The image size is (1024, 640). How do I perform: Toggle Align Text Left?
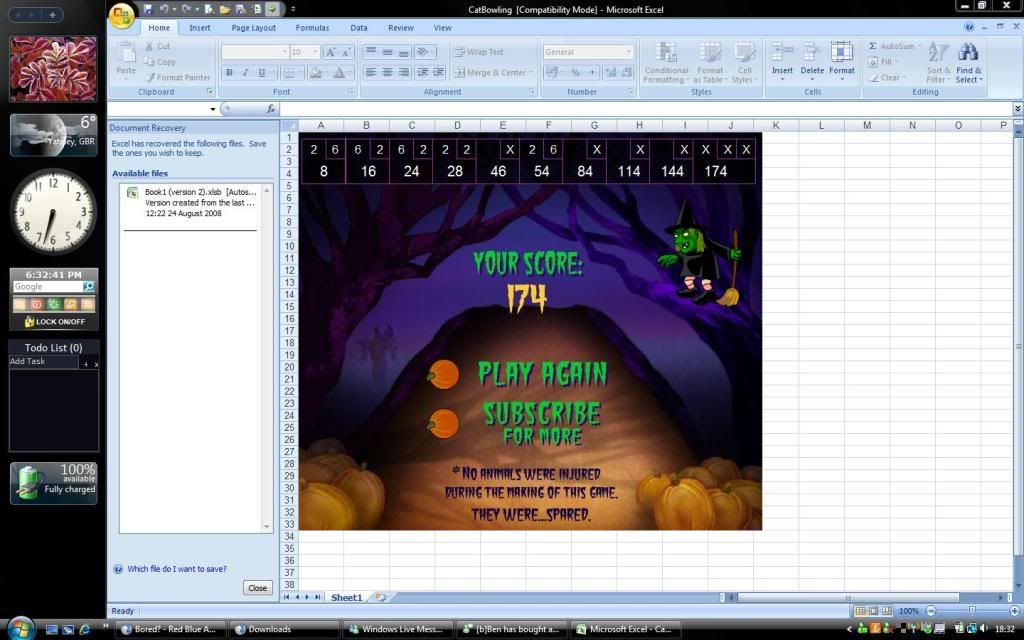pyautogui.click(x=371, y=72)
